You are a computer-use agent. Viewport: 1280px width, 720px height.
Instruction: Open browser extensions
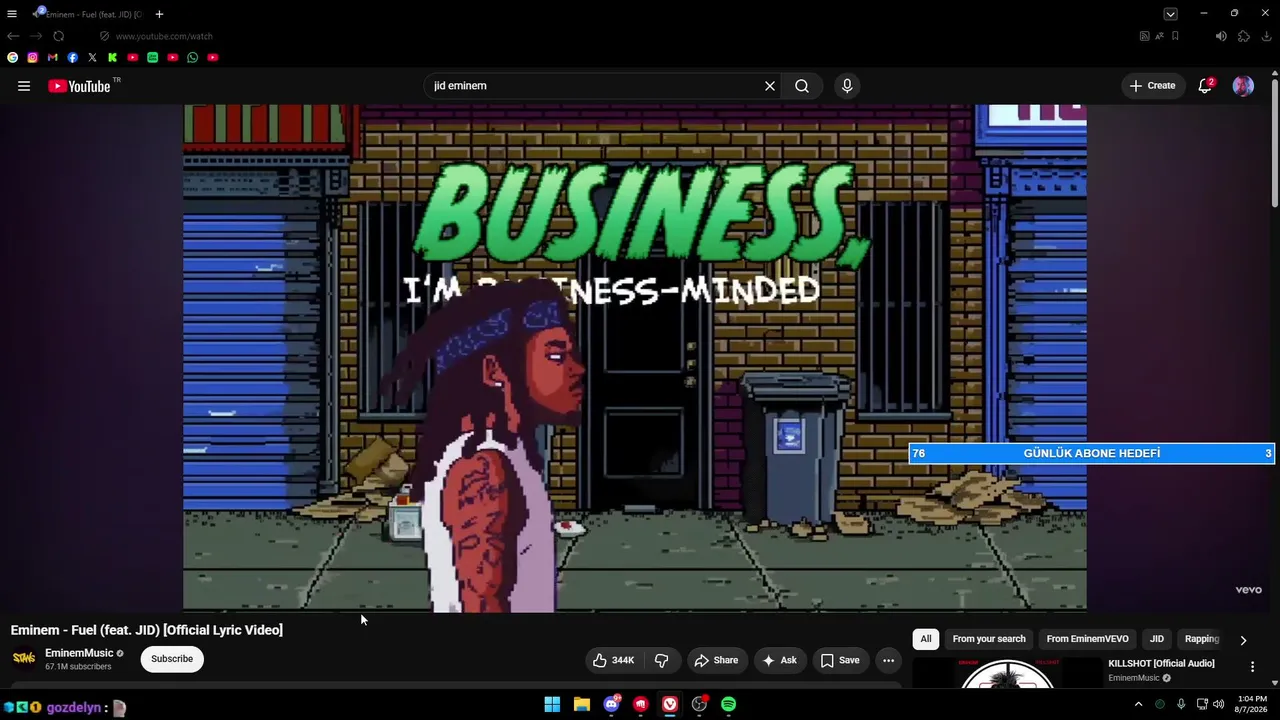(1244, 36)
